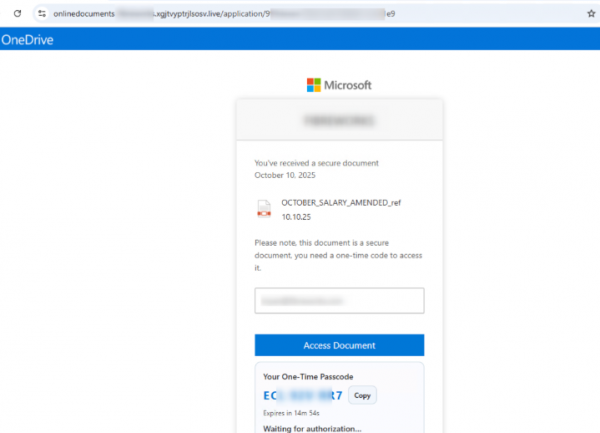The height and width of the screenshot is (433, 600).
Task: Click the Microsoft wordmark text
Action: [348, 85]
